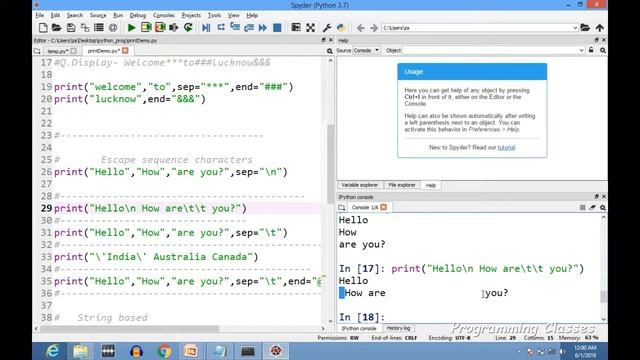Open File Explorer from taskbar
640x360 pixels.
click(x=80, y=351)
